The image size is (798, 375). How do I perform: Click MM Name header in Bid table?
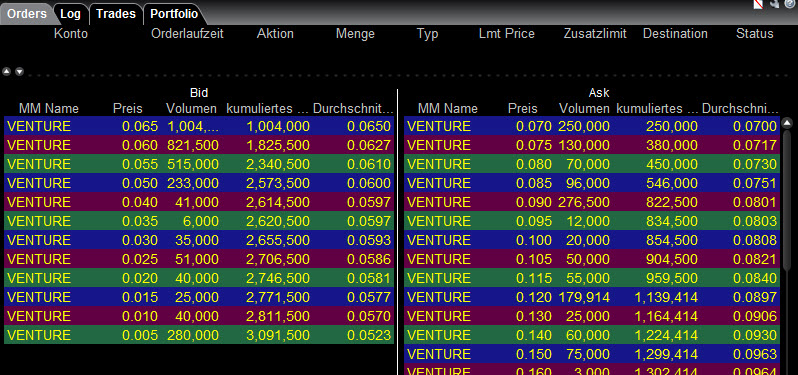point(49,109)
